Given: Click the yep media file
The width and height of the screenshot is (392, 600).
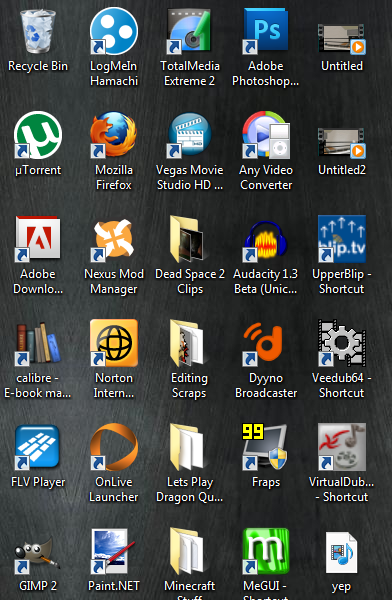Looking at the screenshot, I should [x=341, y=553].
